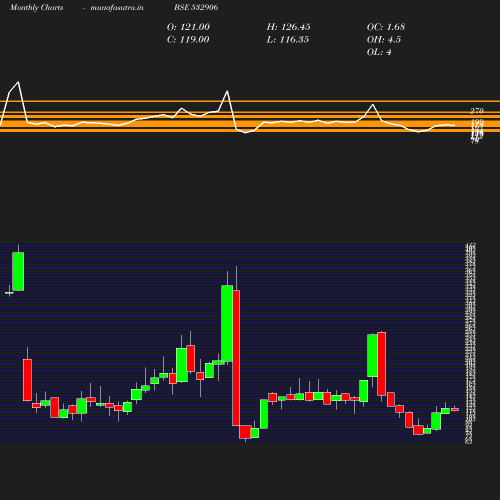Click the munafasutra.in watermark label
This screenshot has height=500, width=500.
click(x=117, y=7)
